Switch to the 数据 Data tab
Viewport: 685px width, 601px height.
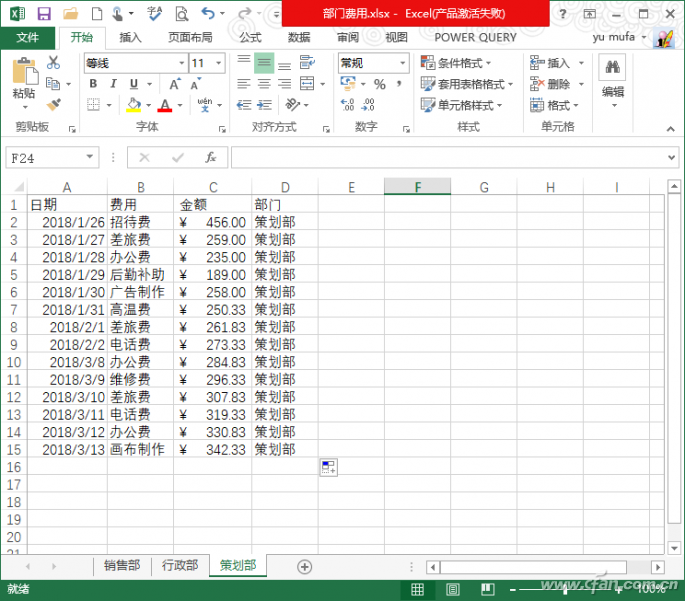[299, 38]
